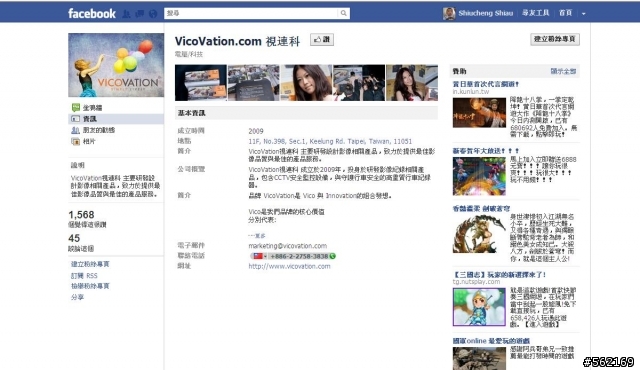
Task: Expand the 'more' link under description
Action: [x=257, y=236]
